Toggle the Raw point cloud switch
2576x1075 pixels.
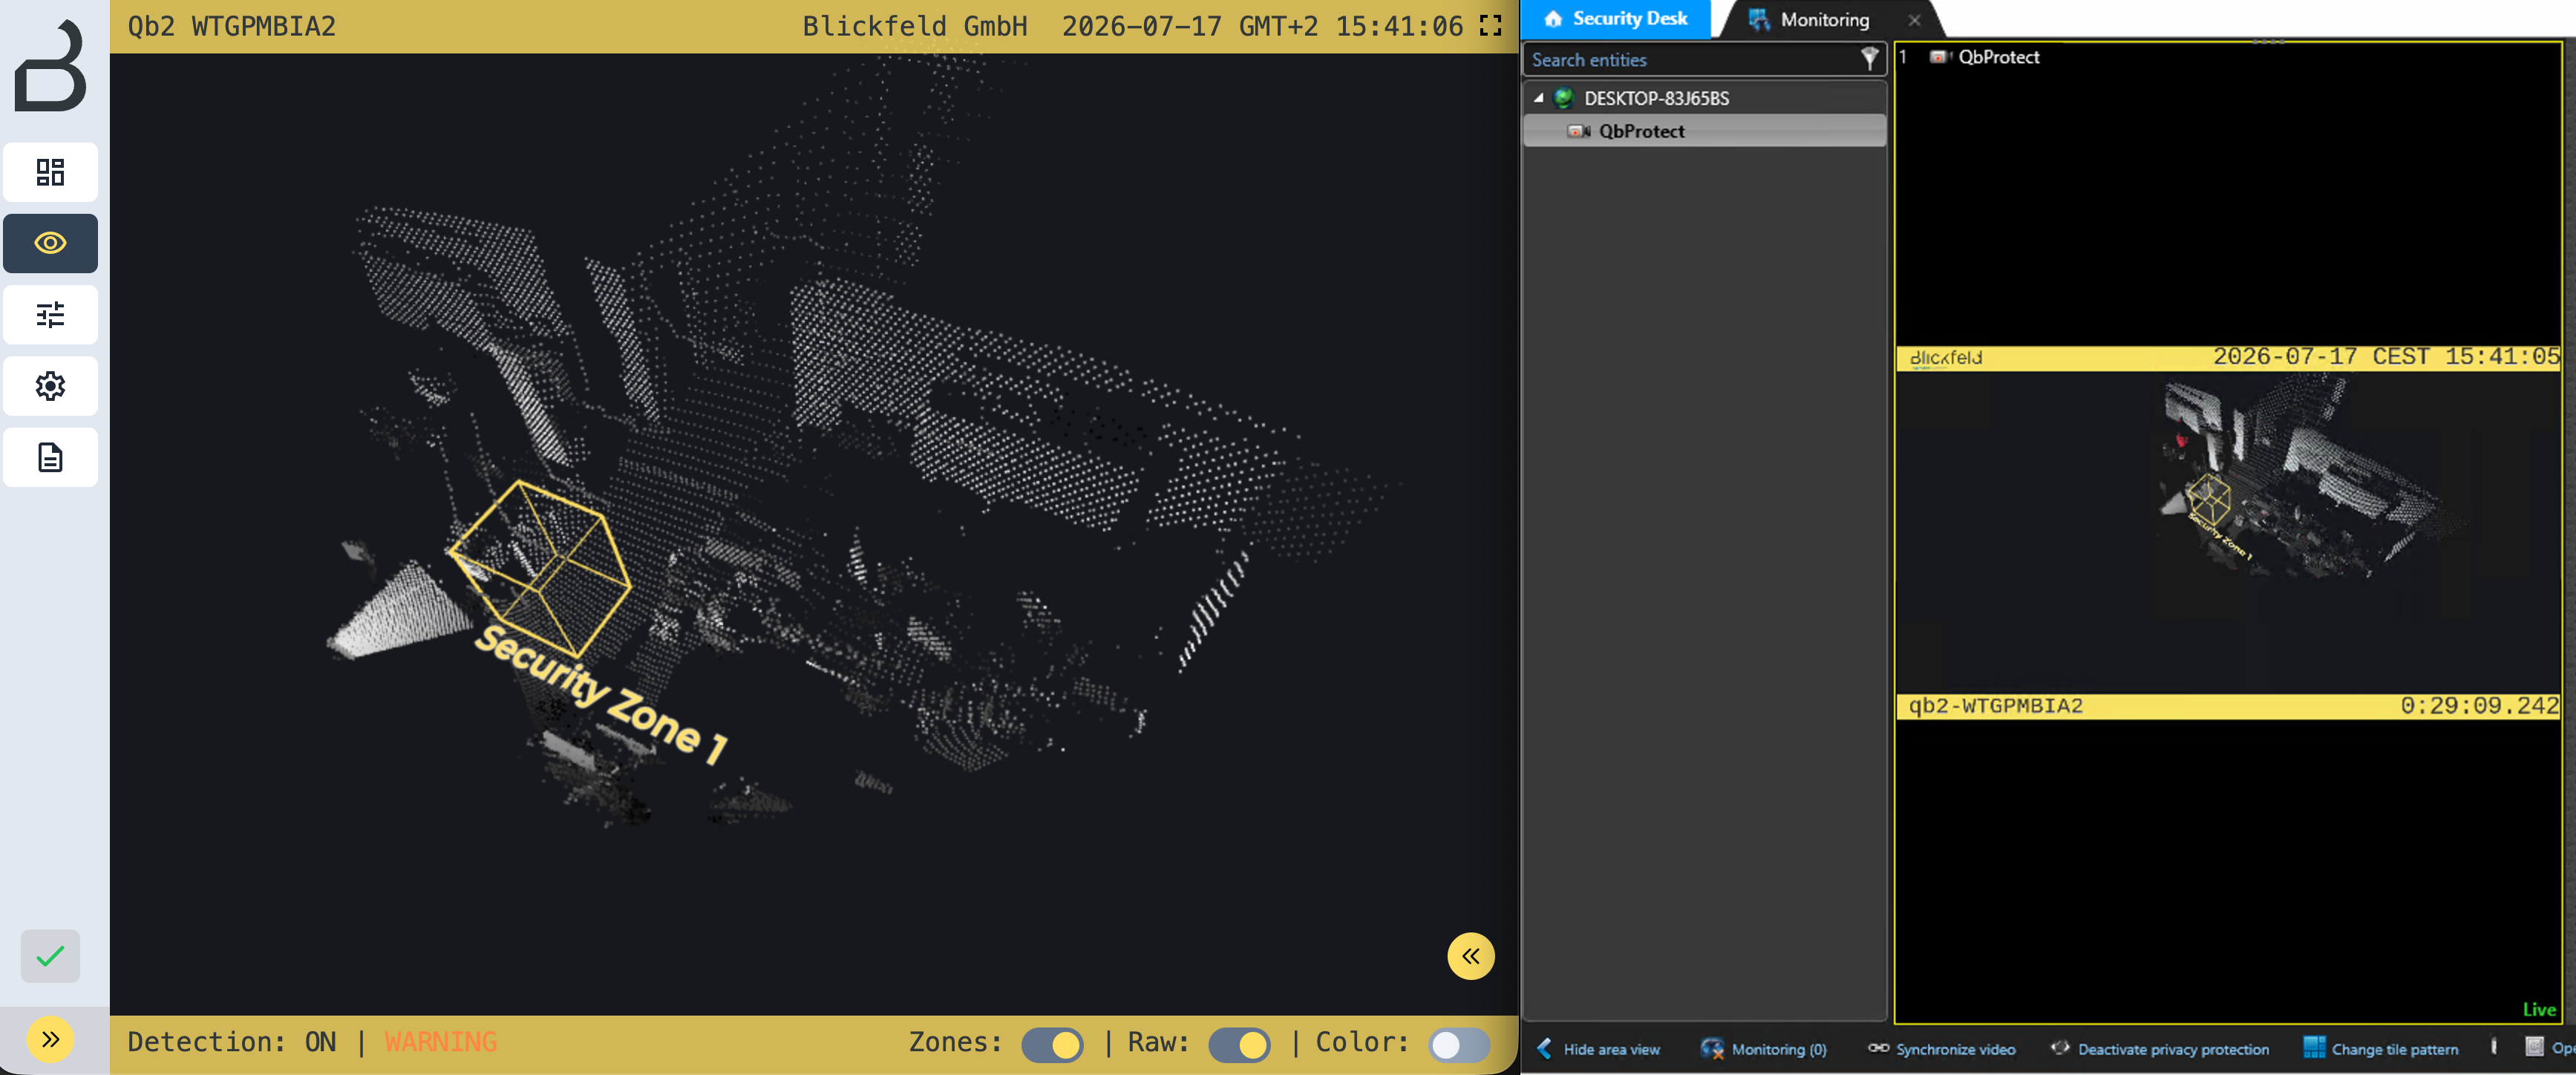pos(1240,1045)
